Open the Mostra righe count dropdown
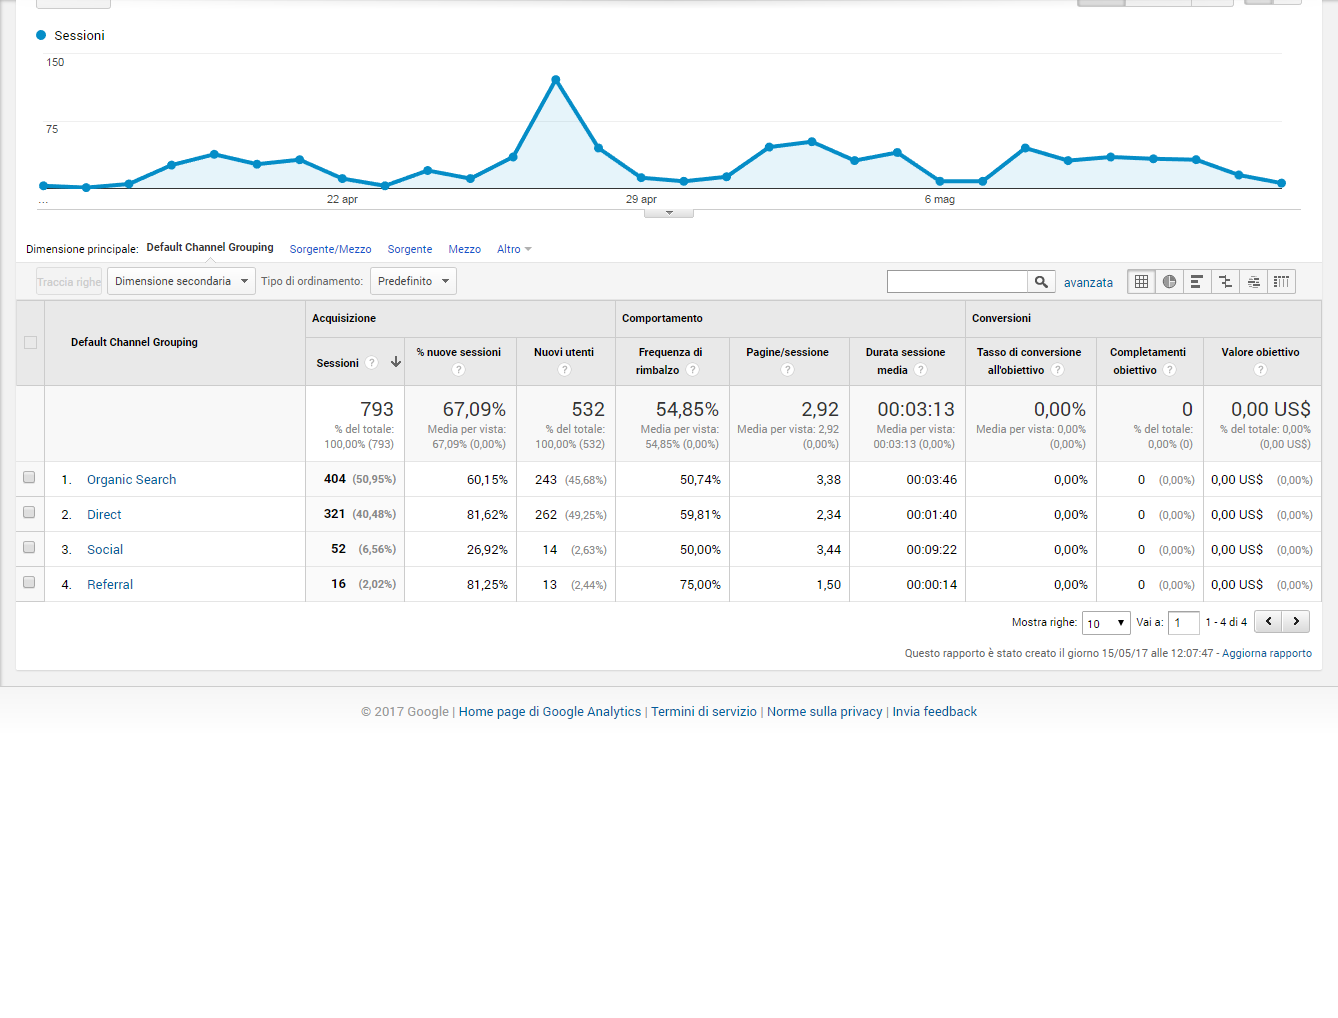The image size is (1338, 1018). (x=1106, y=623)
